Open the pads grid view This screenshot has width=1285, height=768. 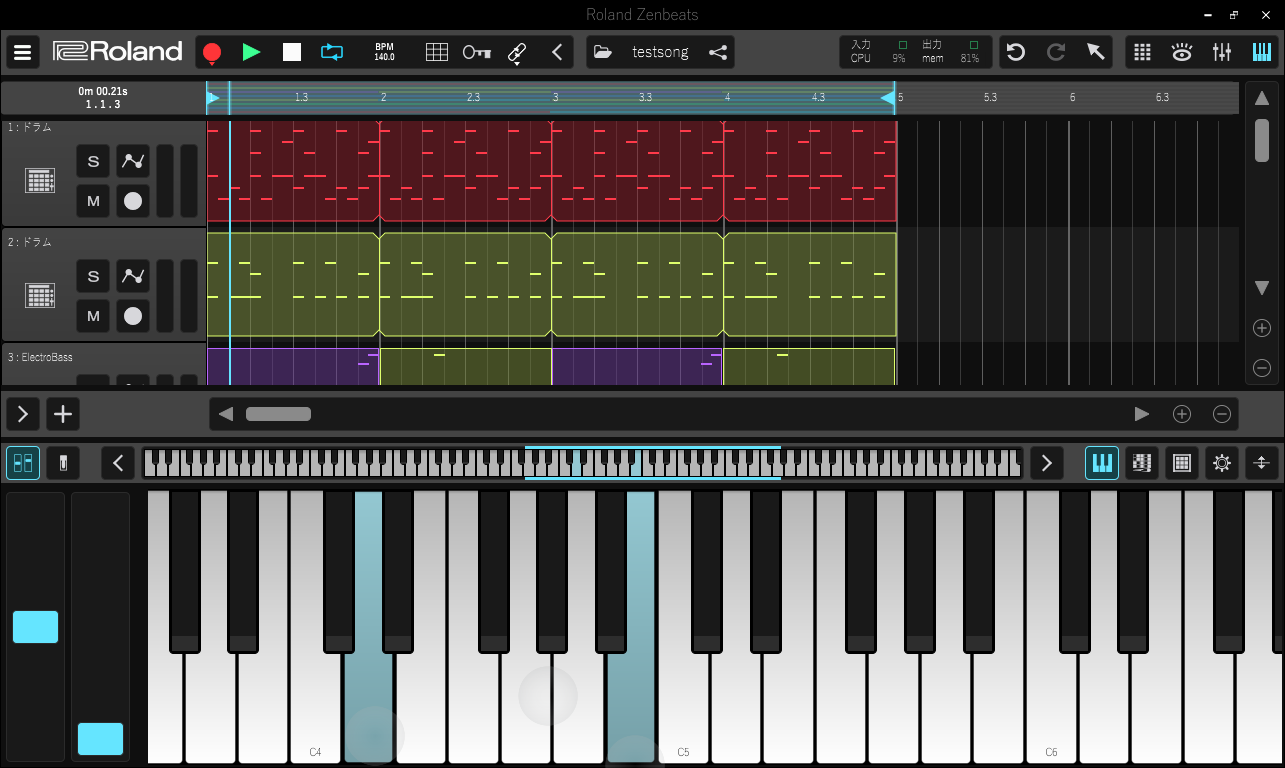pos(1143,52)
